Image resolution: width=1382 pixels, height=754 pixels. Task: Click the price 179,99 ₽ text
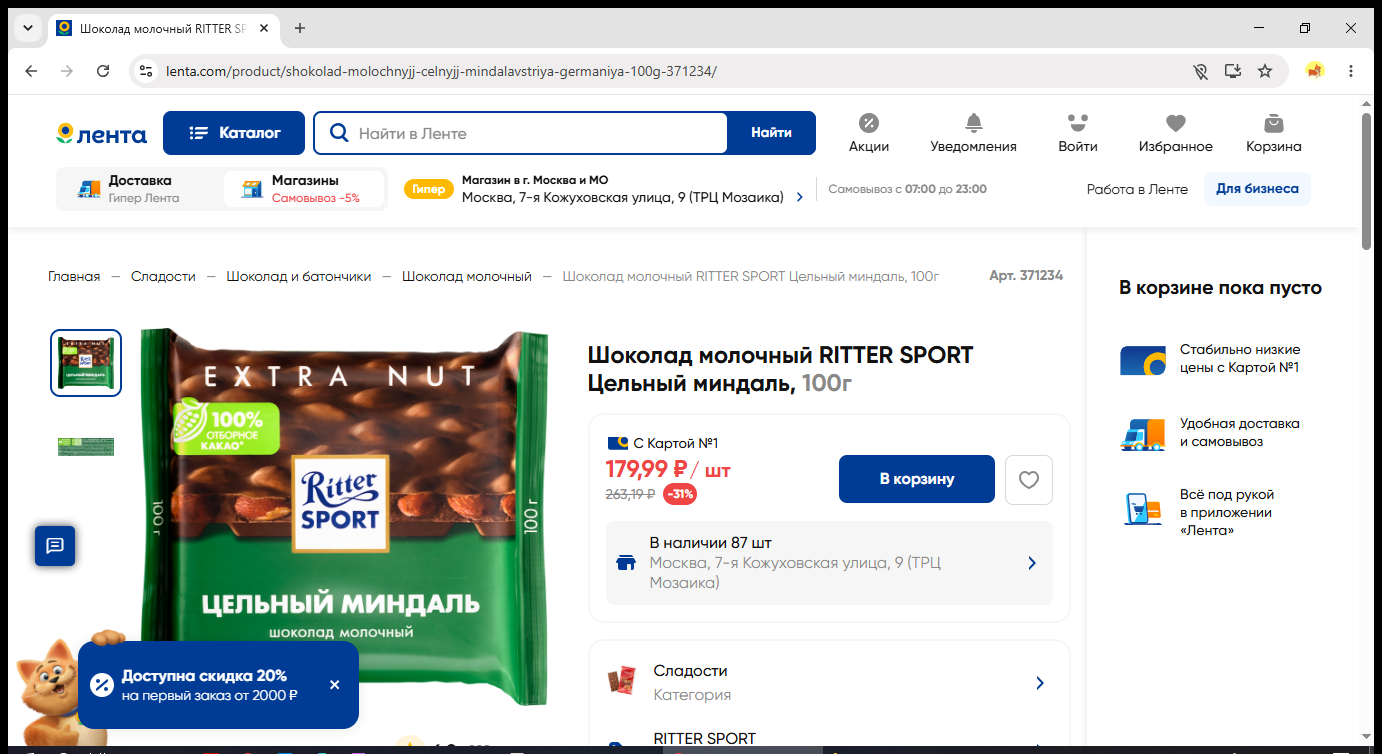click(646, 469)
